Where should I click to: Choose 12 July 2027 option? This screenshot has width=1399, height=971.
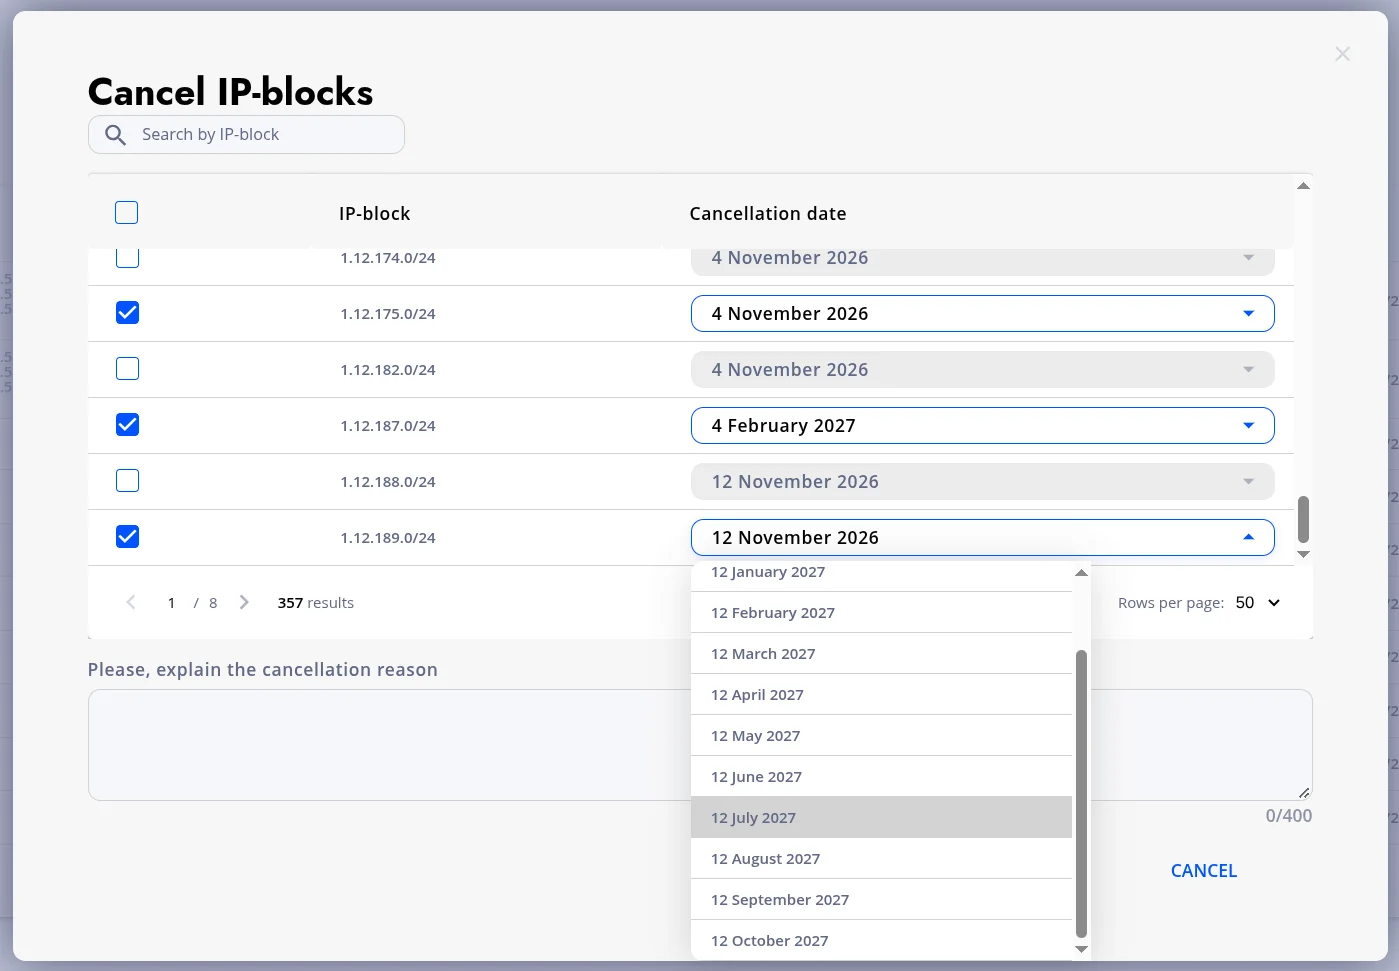click(x=881, y=818)
